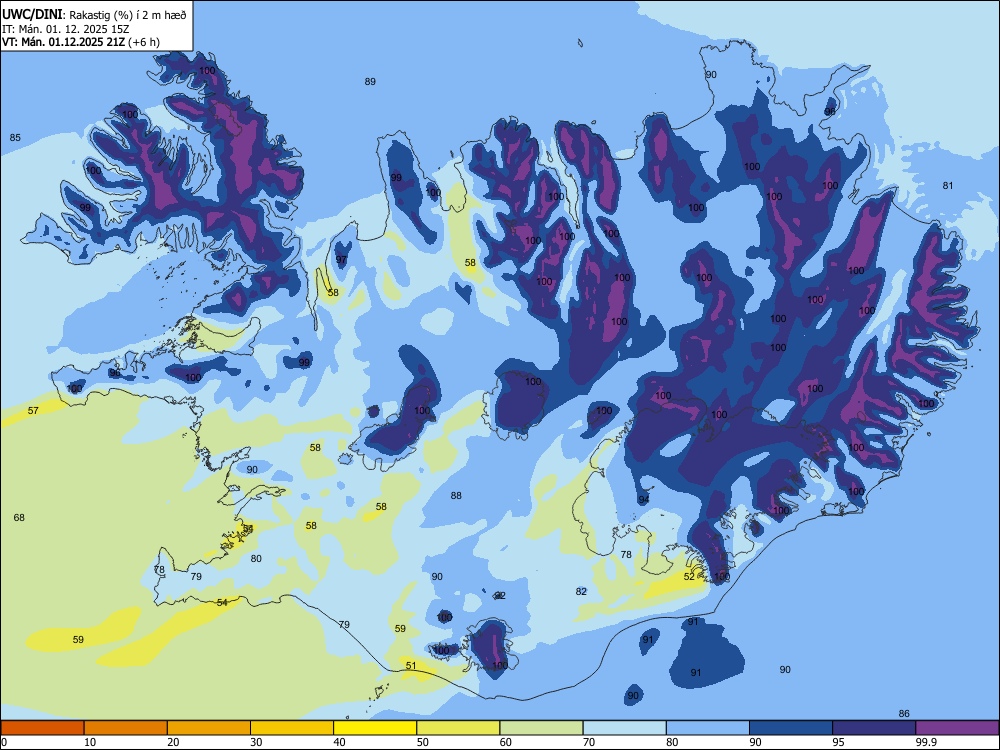1000x750 pixels.
Task: Click the 51 value on the south coast
Action: point(411,666)
